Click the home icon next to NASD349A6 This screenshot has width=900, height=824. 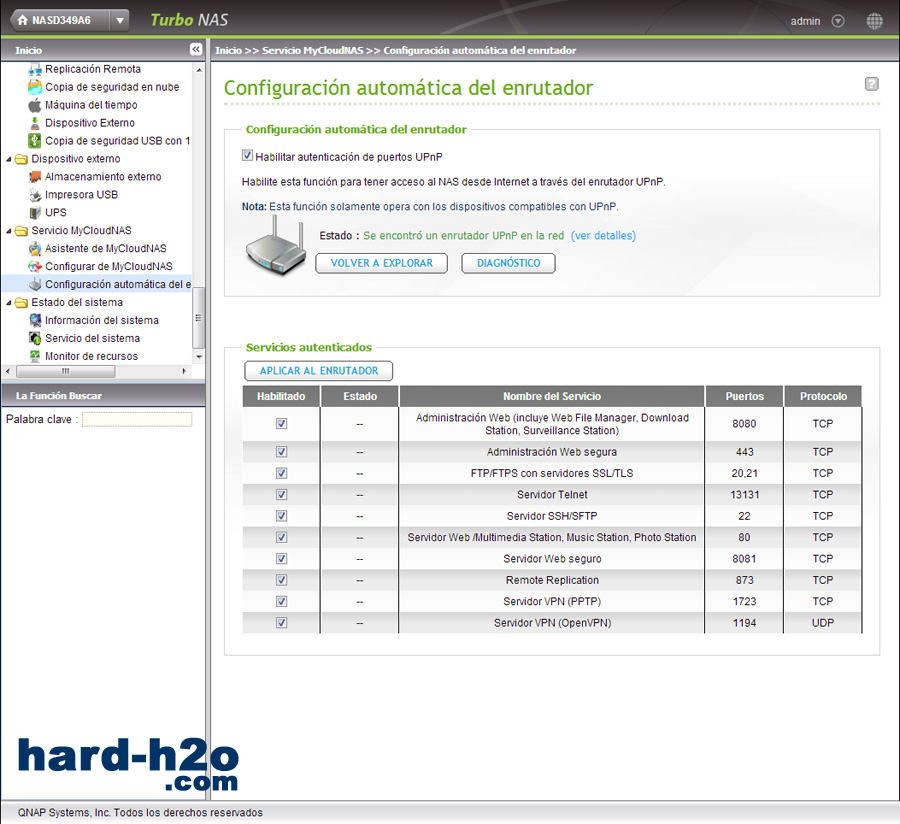click(x=23, y=20)
